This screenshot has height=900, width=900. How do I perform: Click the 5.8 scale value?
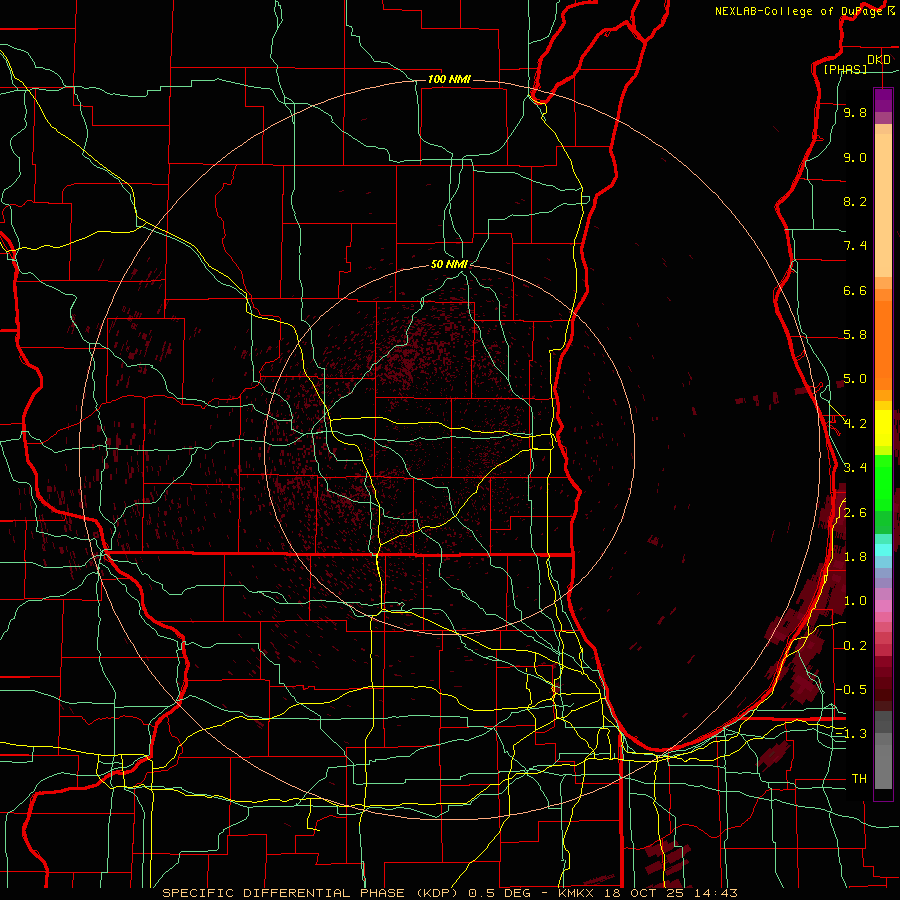(x=855, y=335)
